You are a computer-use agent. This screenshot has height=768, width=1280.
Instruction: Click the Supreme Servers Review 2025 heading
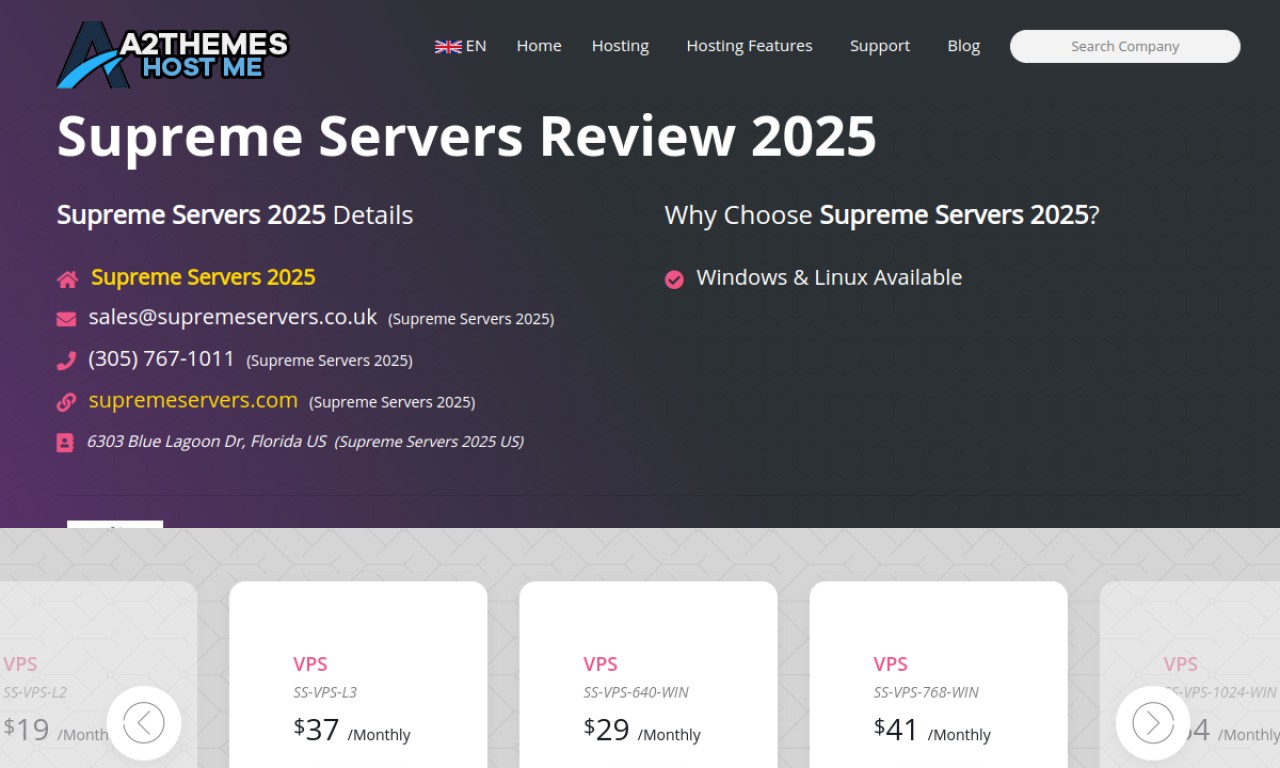point(466,136)
